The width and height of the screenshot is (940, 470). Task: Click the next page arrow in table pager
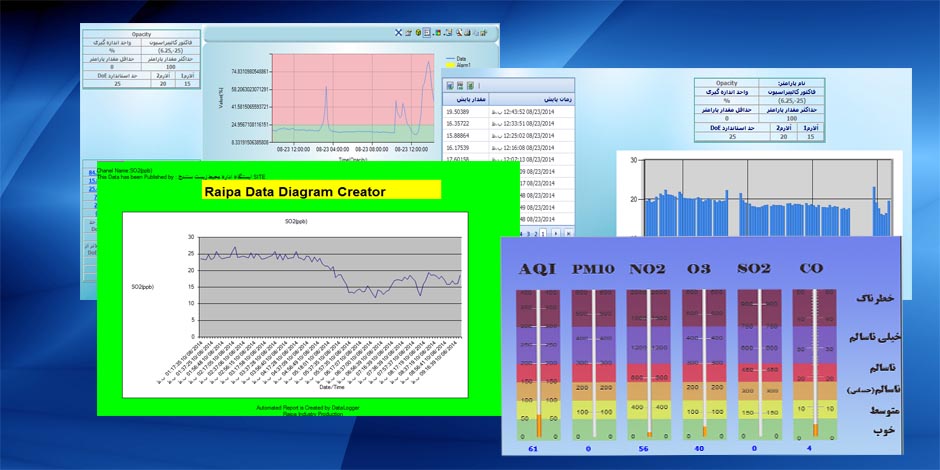point(556,233)
